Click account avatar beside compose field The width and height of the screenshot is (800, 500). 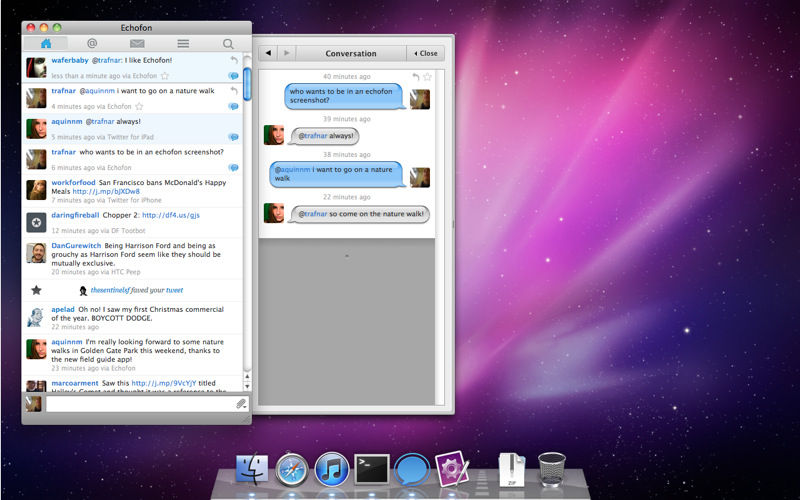click(34, 404)
